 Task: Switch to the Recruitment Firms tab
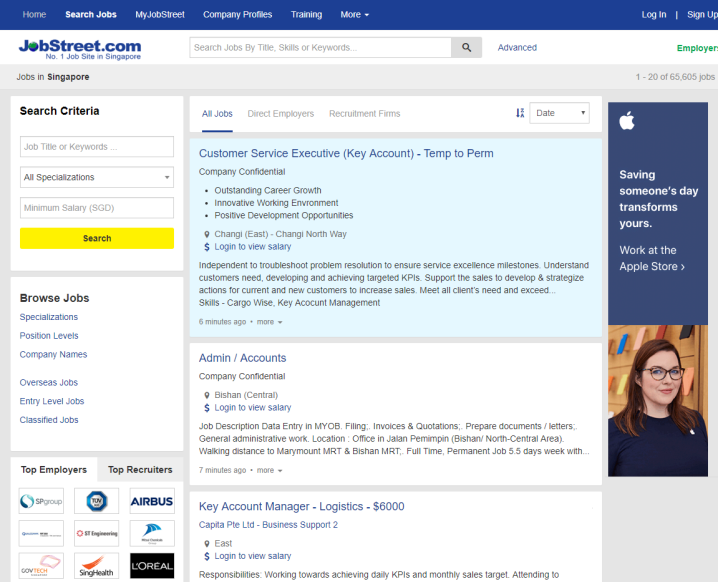(x=364, y=114)
